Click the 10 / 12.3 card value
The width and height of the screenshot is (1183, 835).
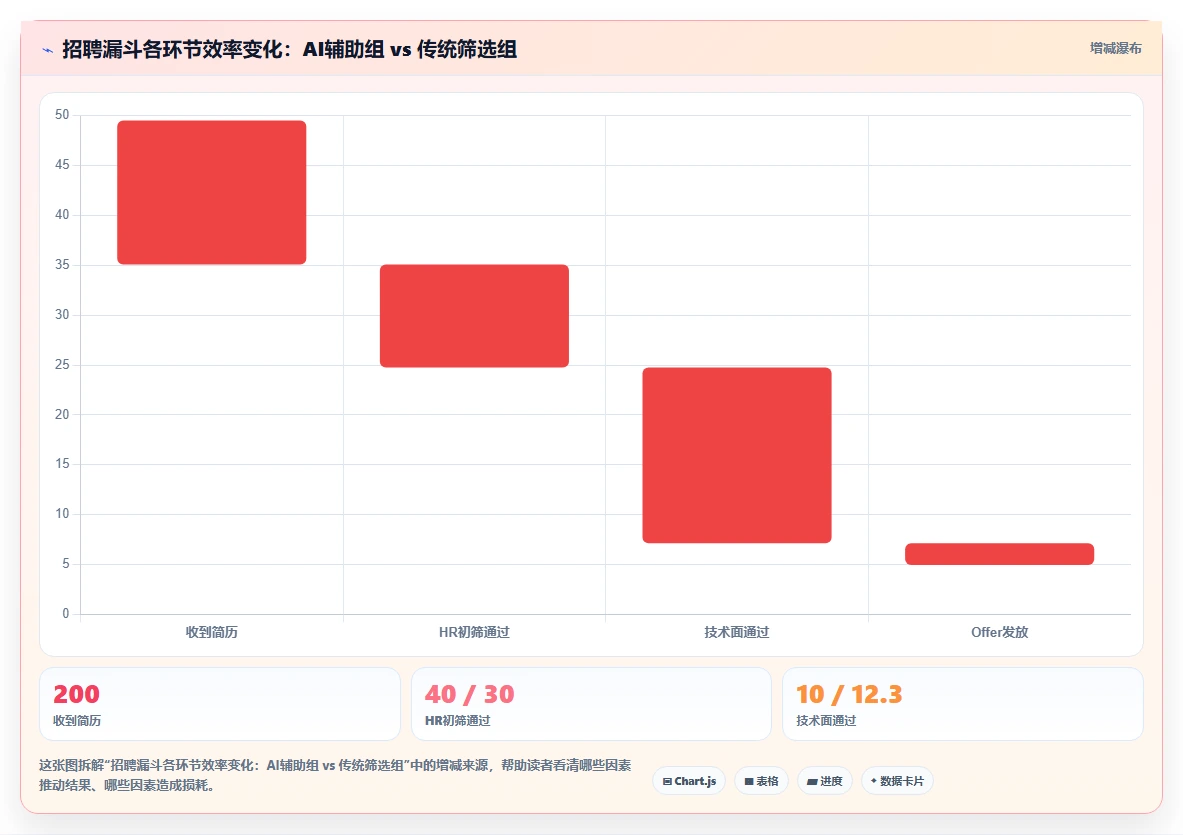pos(849,694)
